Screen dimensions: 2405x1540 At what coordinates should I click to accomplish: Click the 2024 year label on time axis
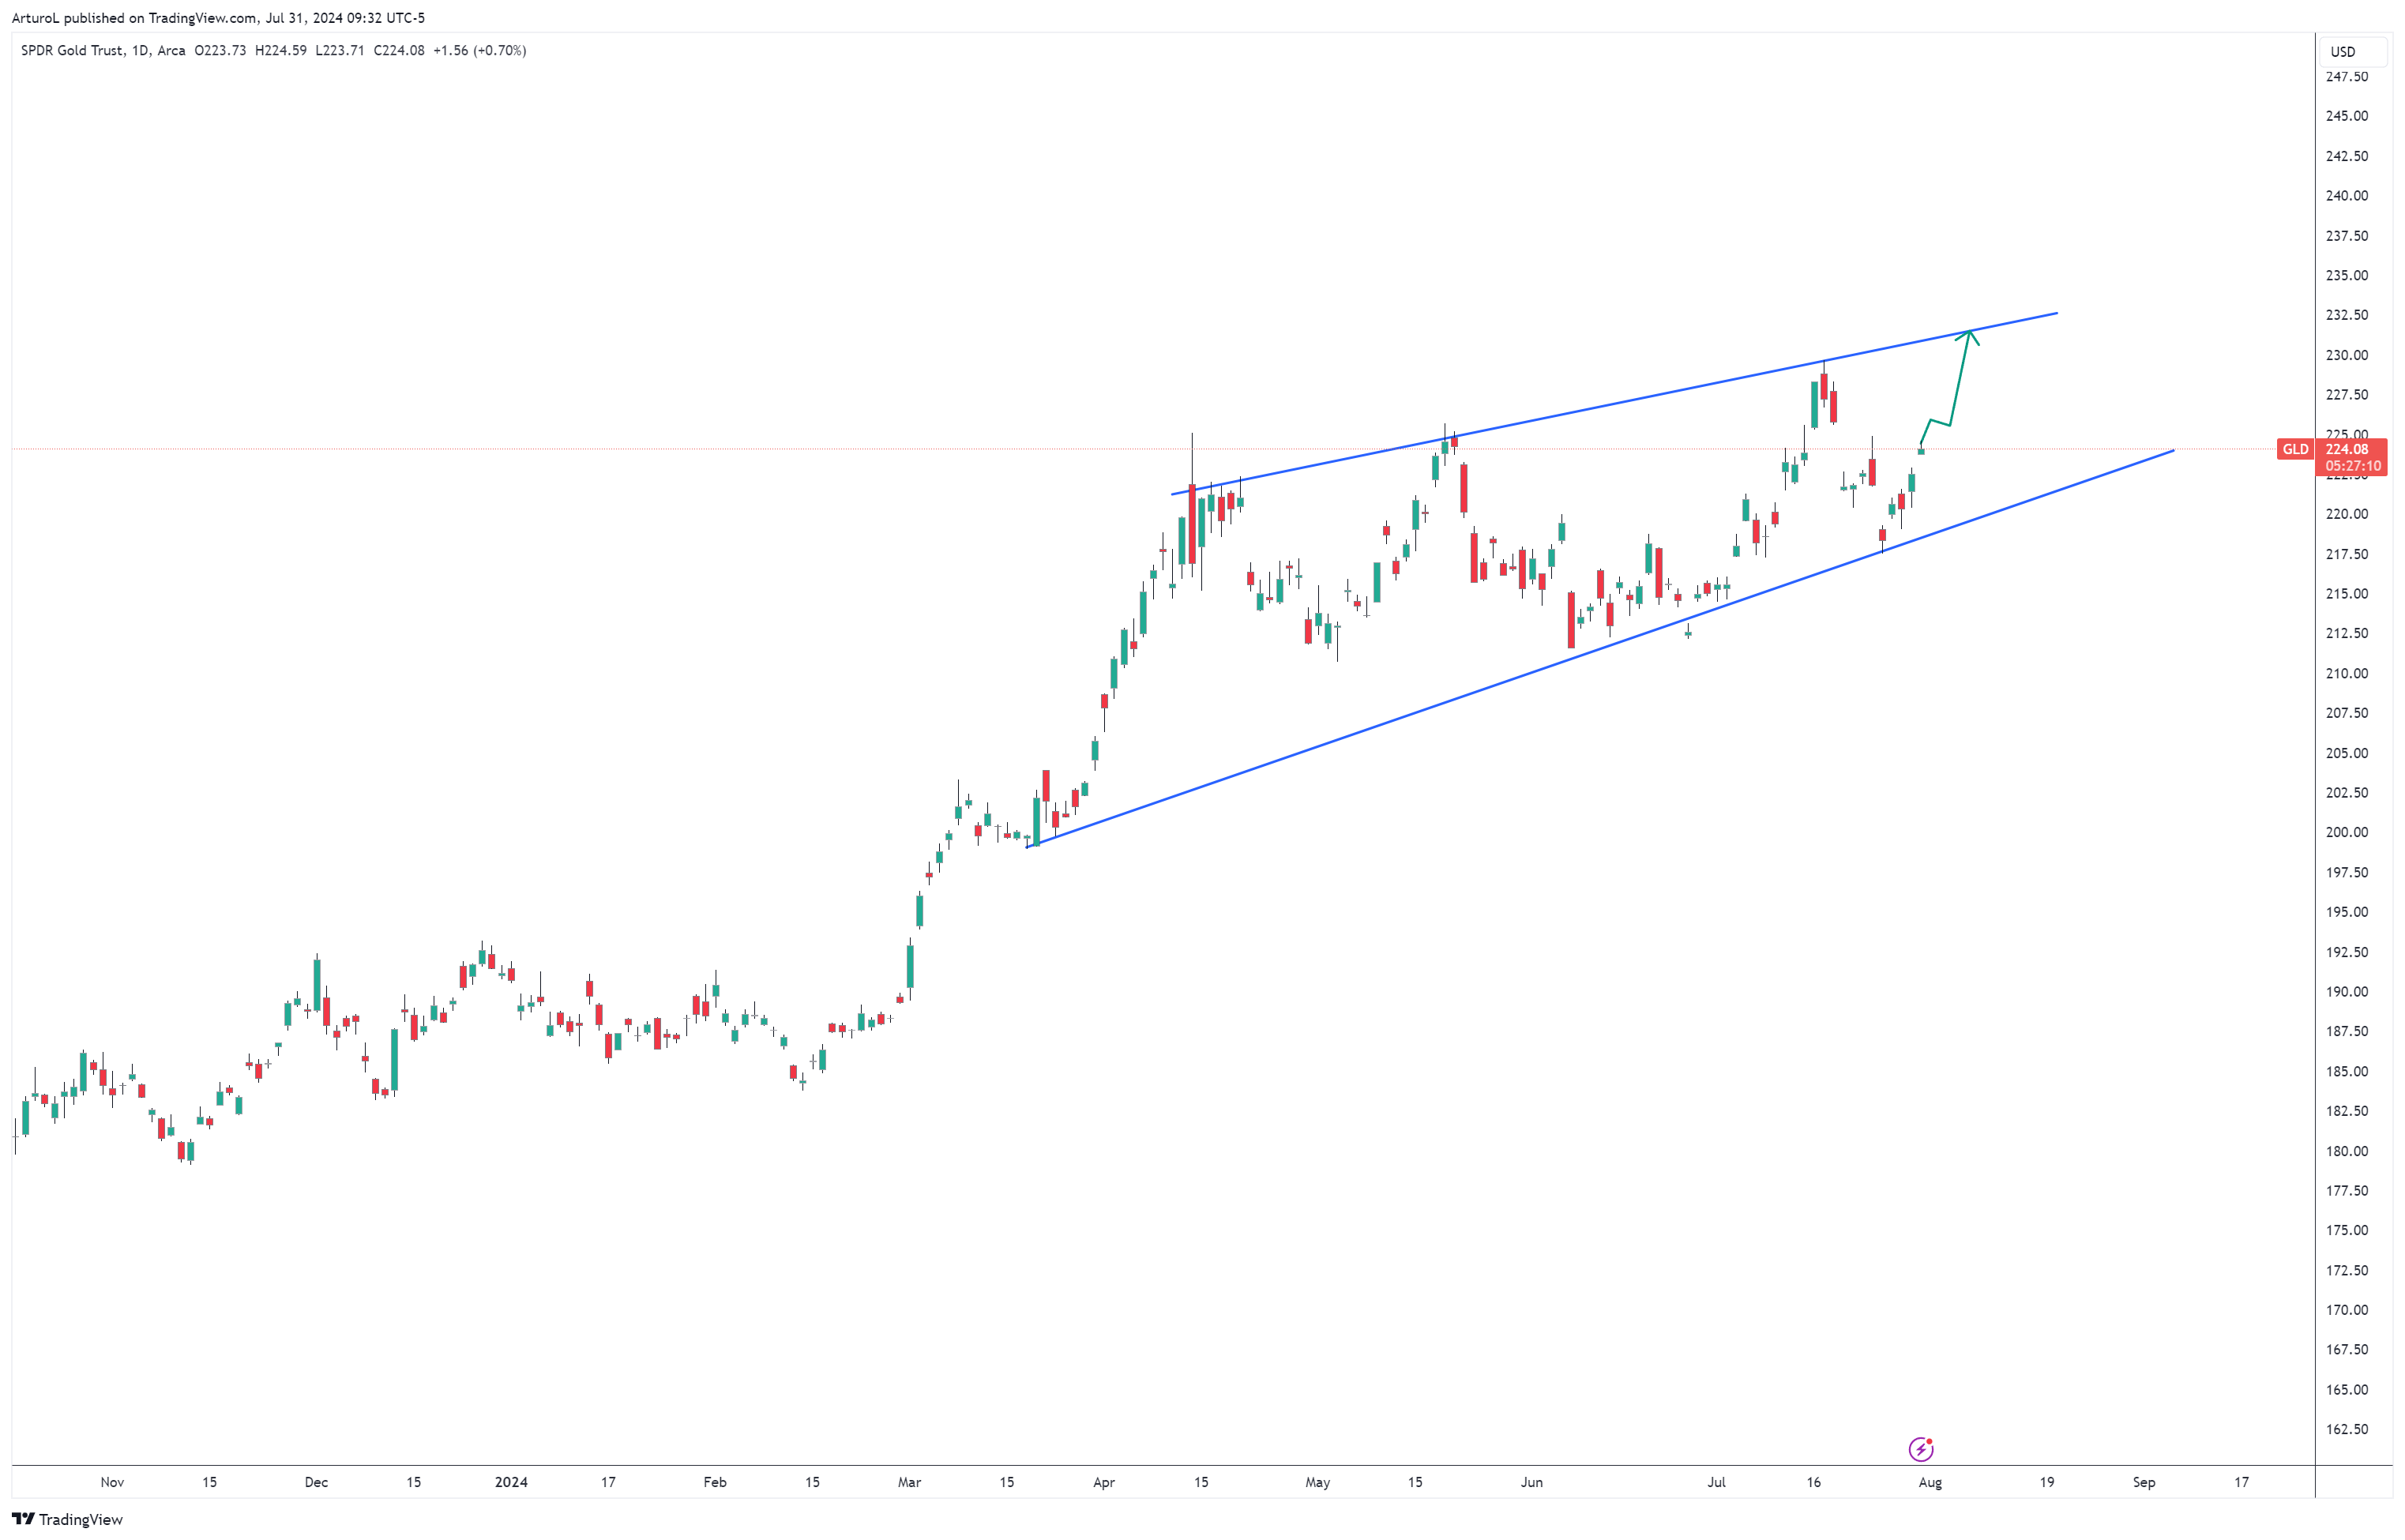tap(511, 1482)
